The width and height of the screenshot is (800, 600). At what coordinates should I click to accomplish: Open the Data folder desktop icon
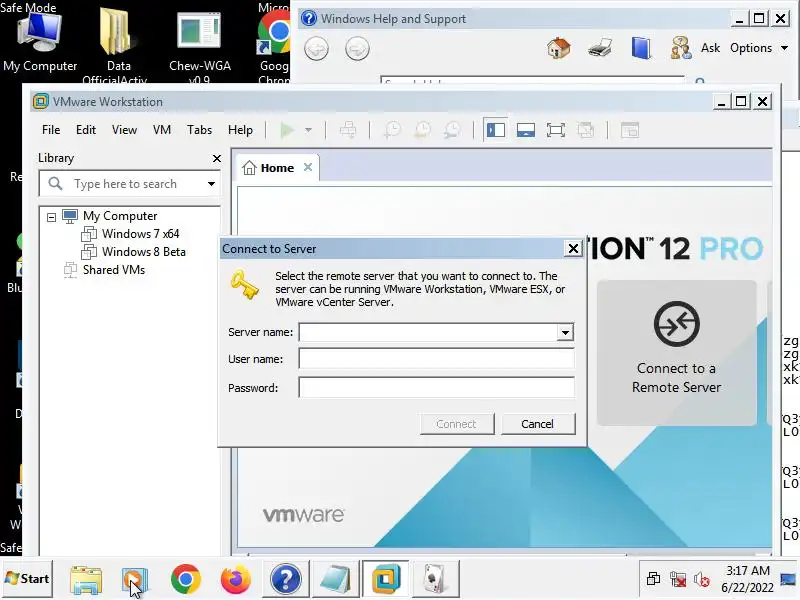[117, 45]
